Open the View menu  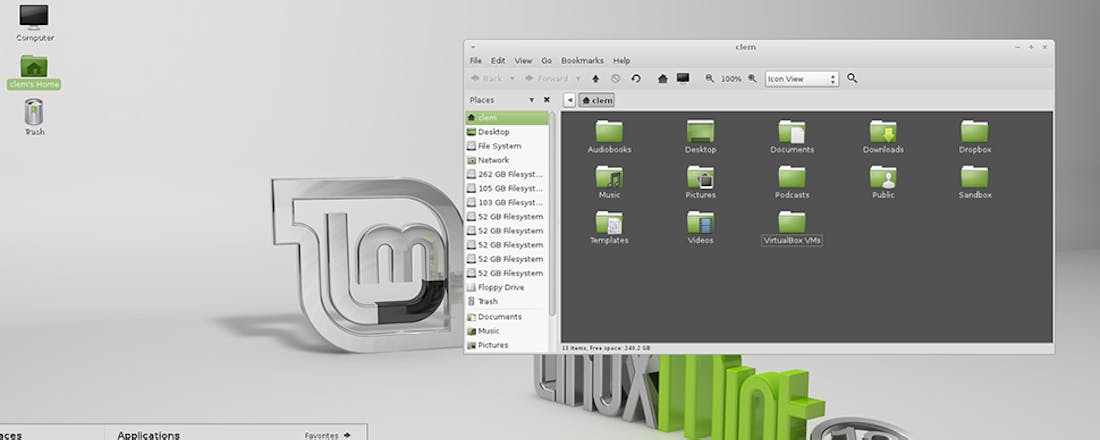(x=523, y=61)
